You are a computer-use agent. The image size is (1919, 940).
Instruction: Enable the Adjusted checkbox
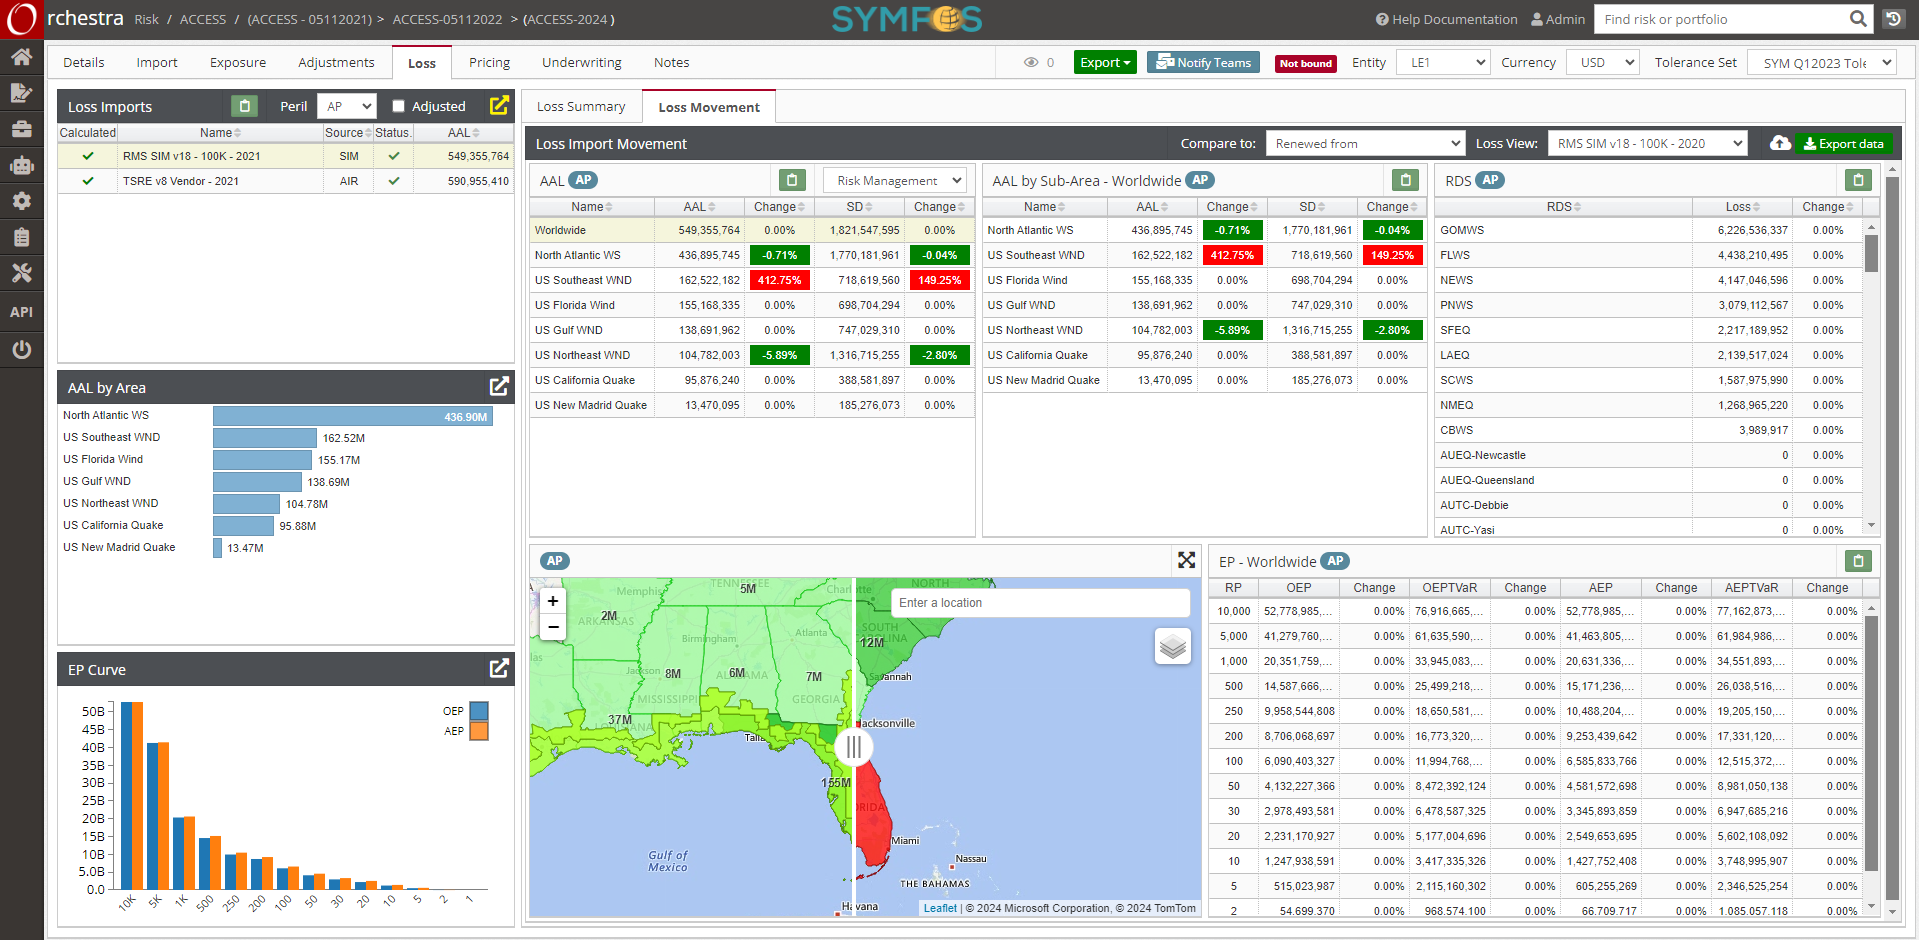(x=398, y=106)
